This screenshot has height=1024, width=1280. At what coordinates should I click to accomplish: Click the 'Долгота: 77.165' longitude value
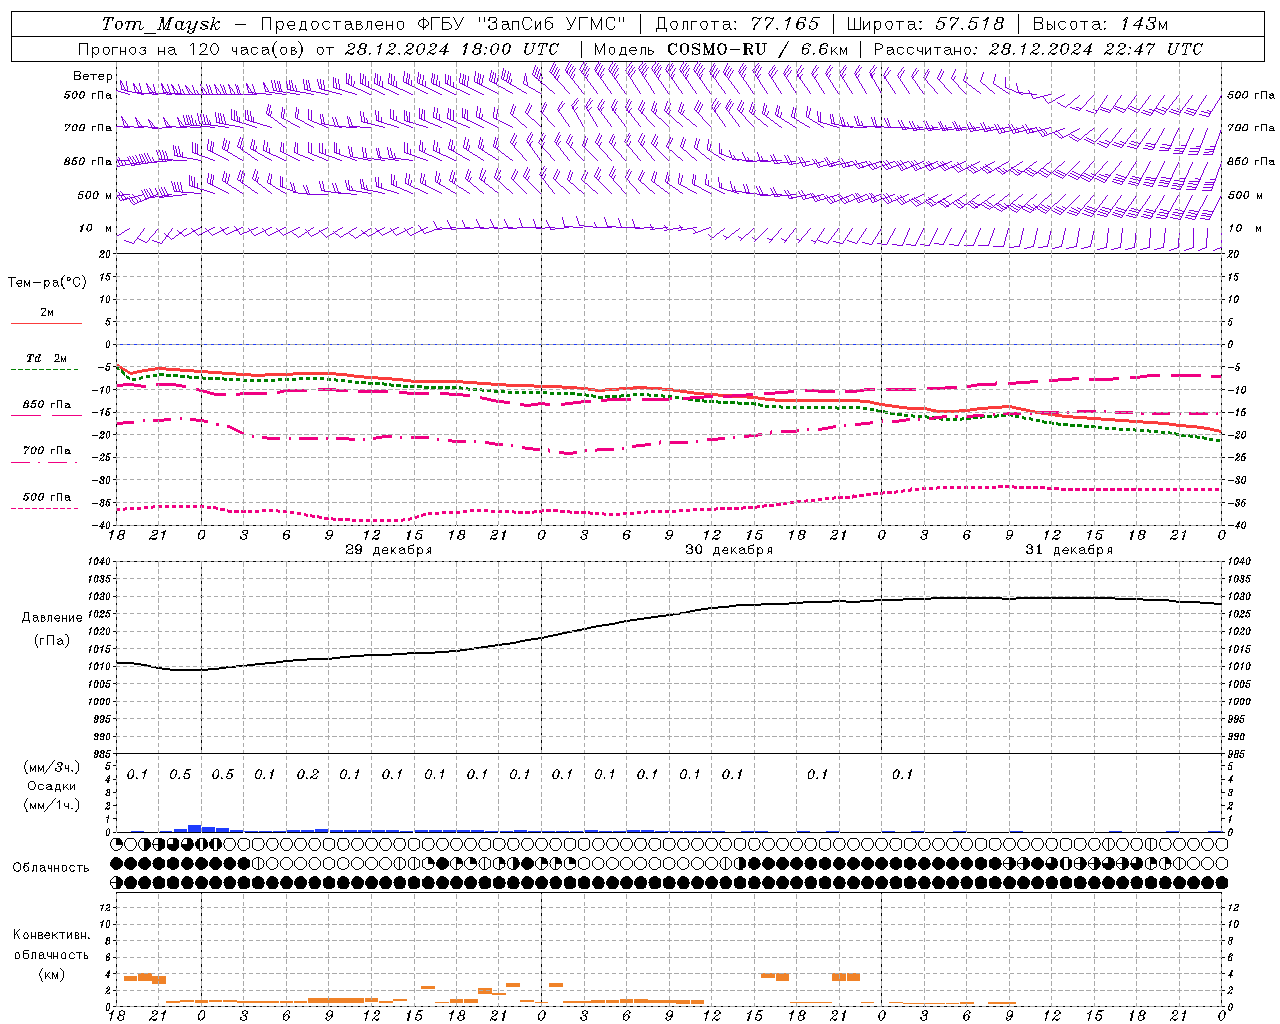coord(736,24)
